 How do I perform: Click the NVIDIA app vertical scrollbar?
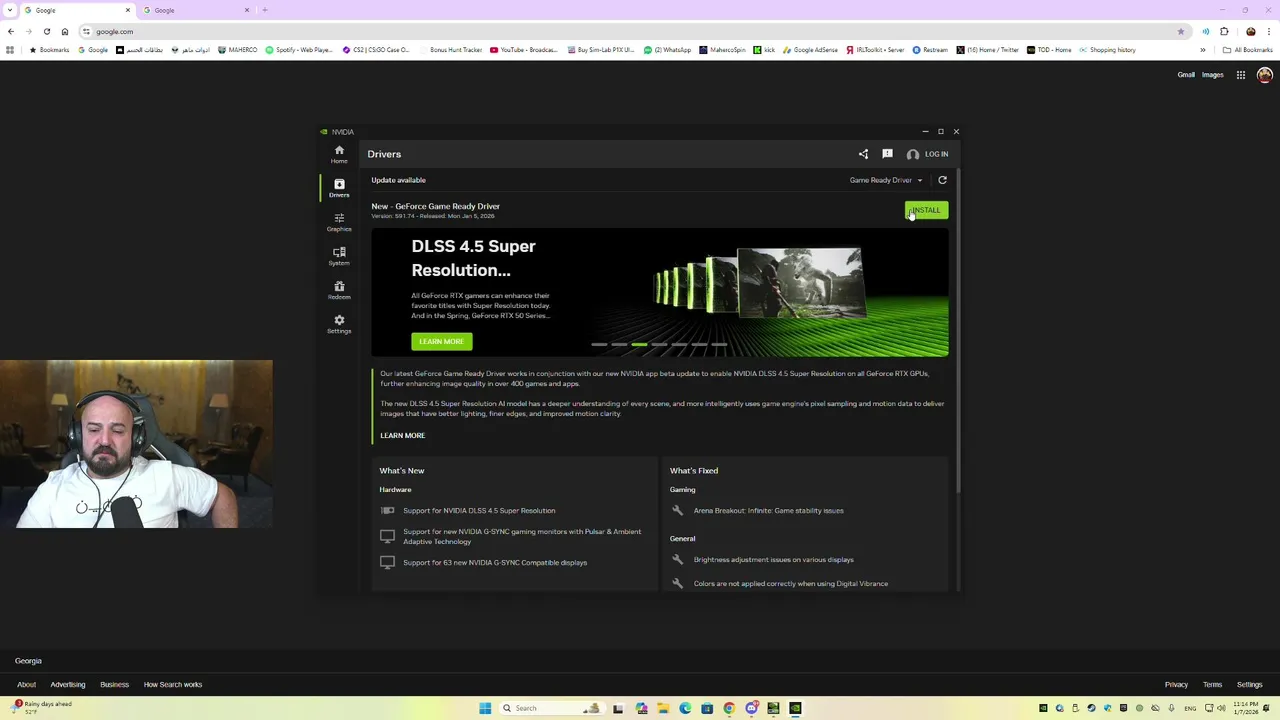[958, 330]
